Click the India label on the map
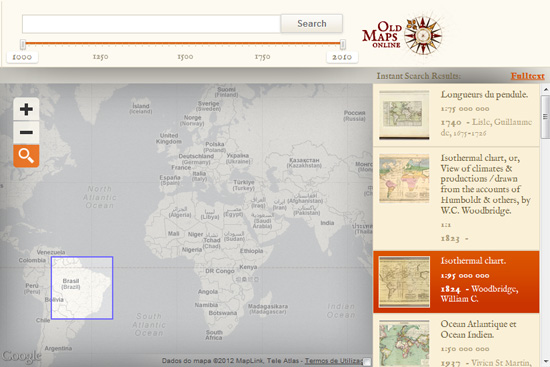 (x=327, y=223)
